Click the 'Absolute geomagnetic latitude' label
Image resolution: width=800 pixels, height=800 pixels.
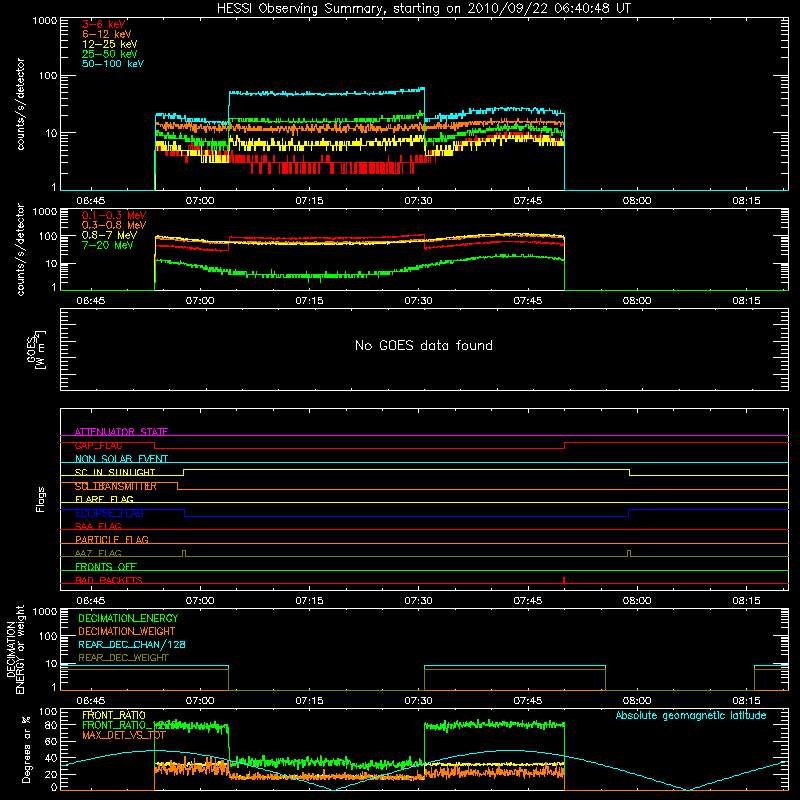coord(691,715)
